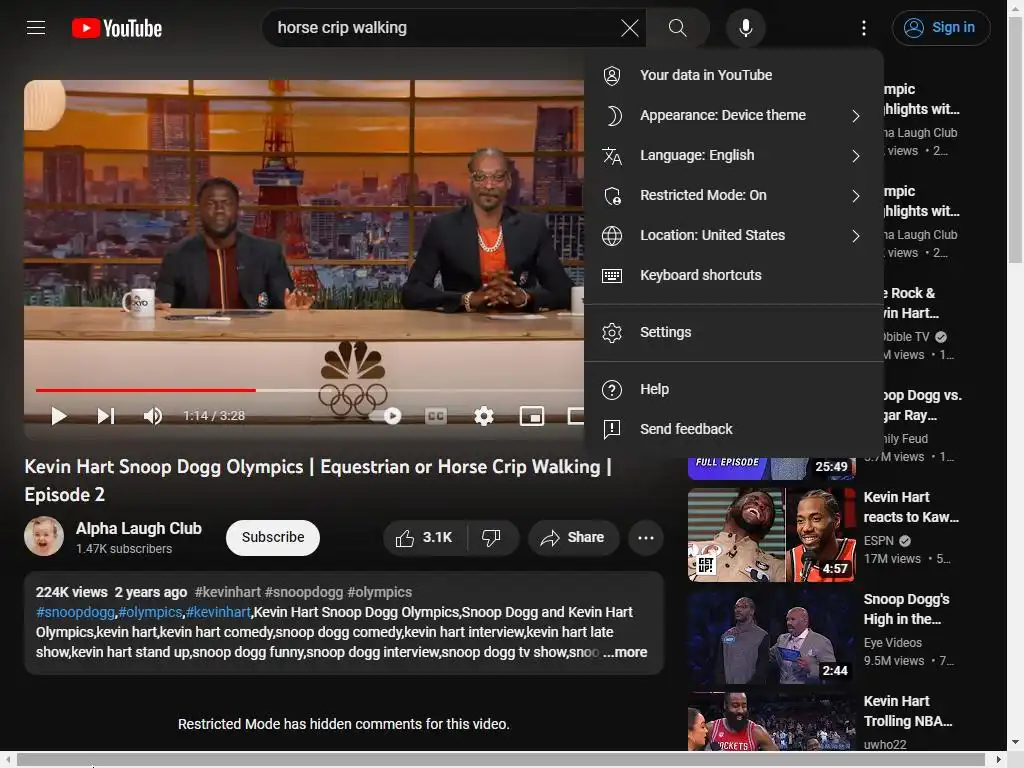Open Keyboard shortcuts entry
Viewport: 1024px width, 768px height.
click(x=733, y=275)
